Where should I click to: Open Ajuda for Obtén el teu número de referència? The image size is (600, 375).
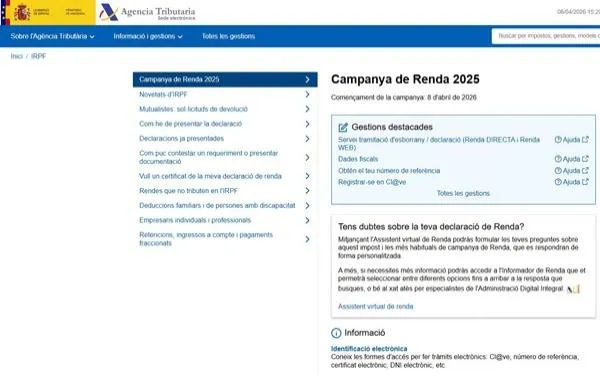point(571,171)
